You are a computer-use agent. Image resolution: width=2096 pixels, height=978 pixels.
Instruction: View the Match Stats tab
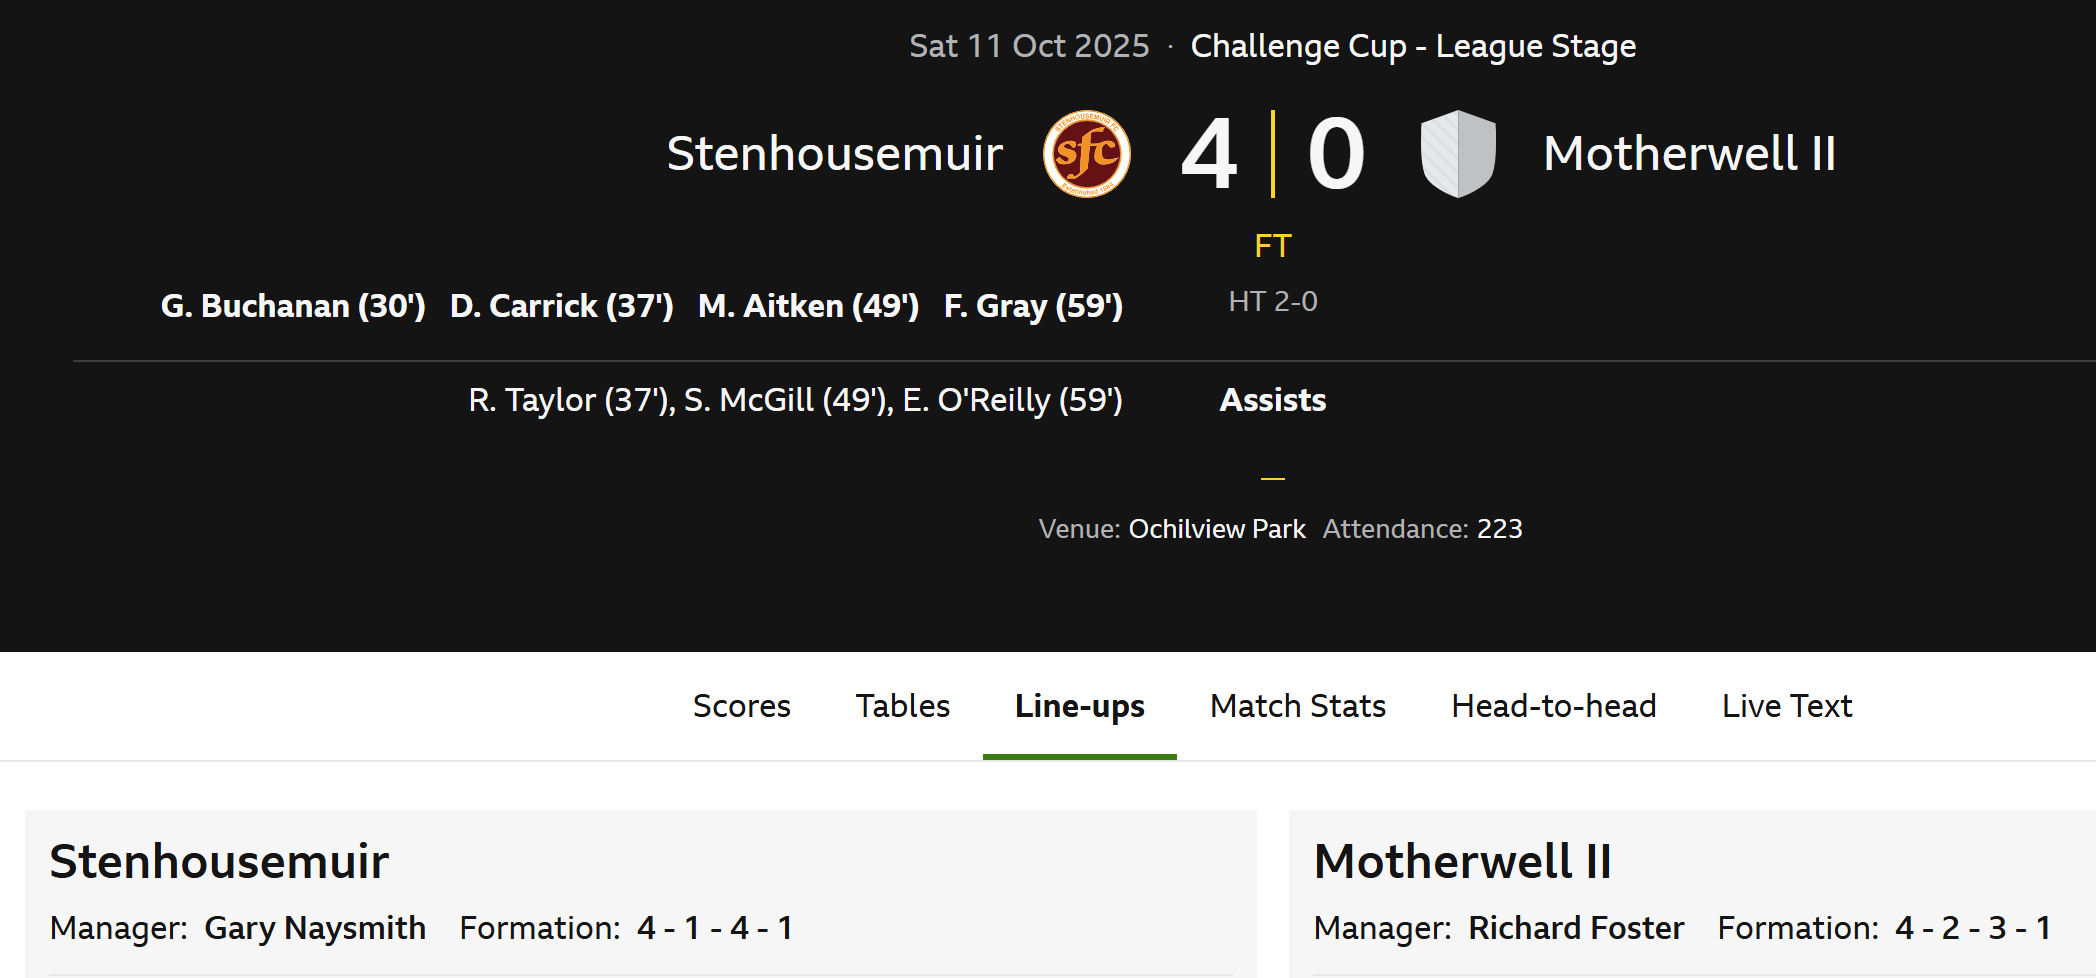tap(1297, 706)
